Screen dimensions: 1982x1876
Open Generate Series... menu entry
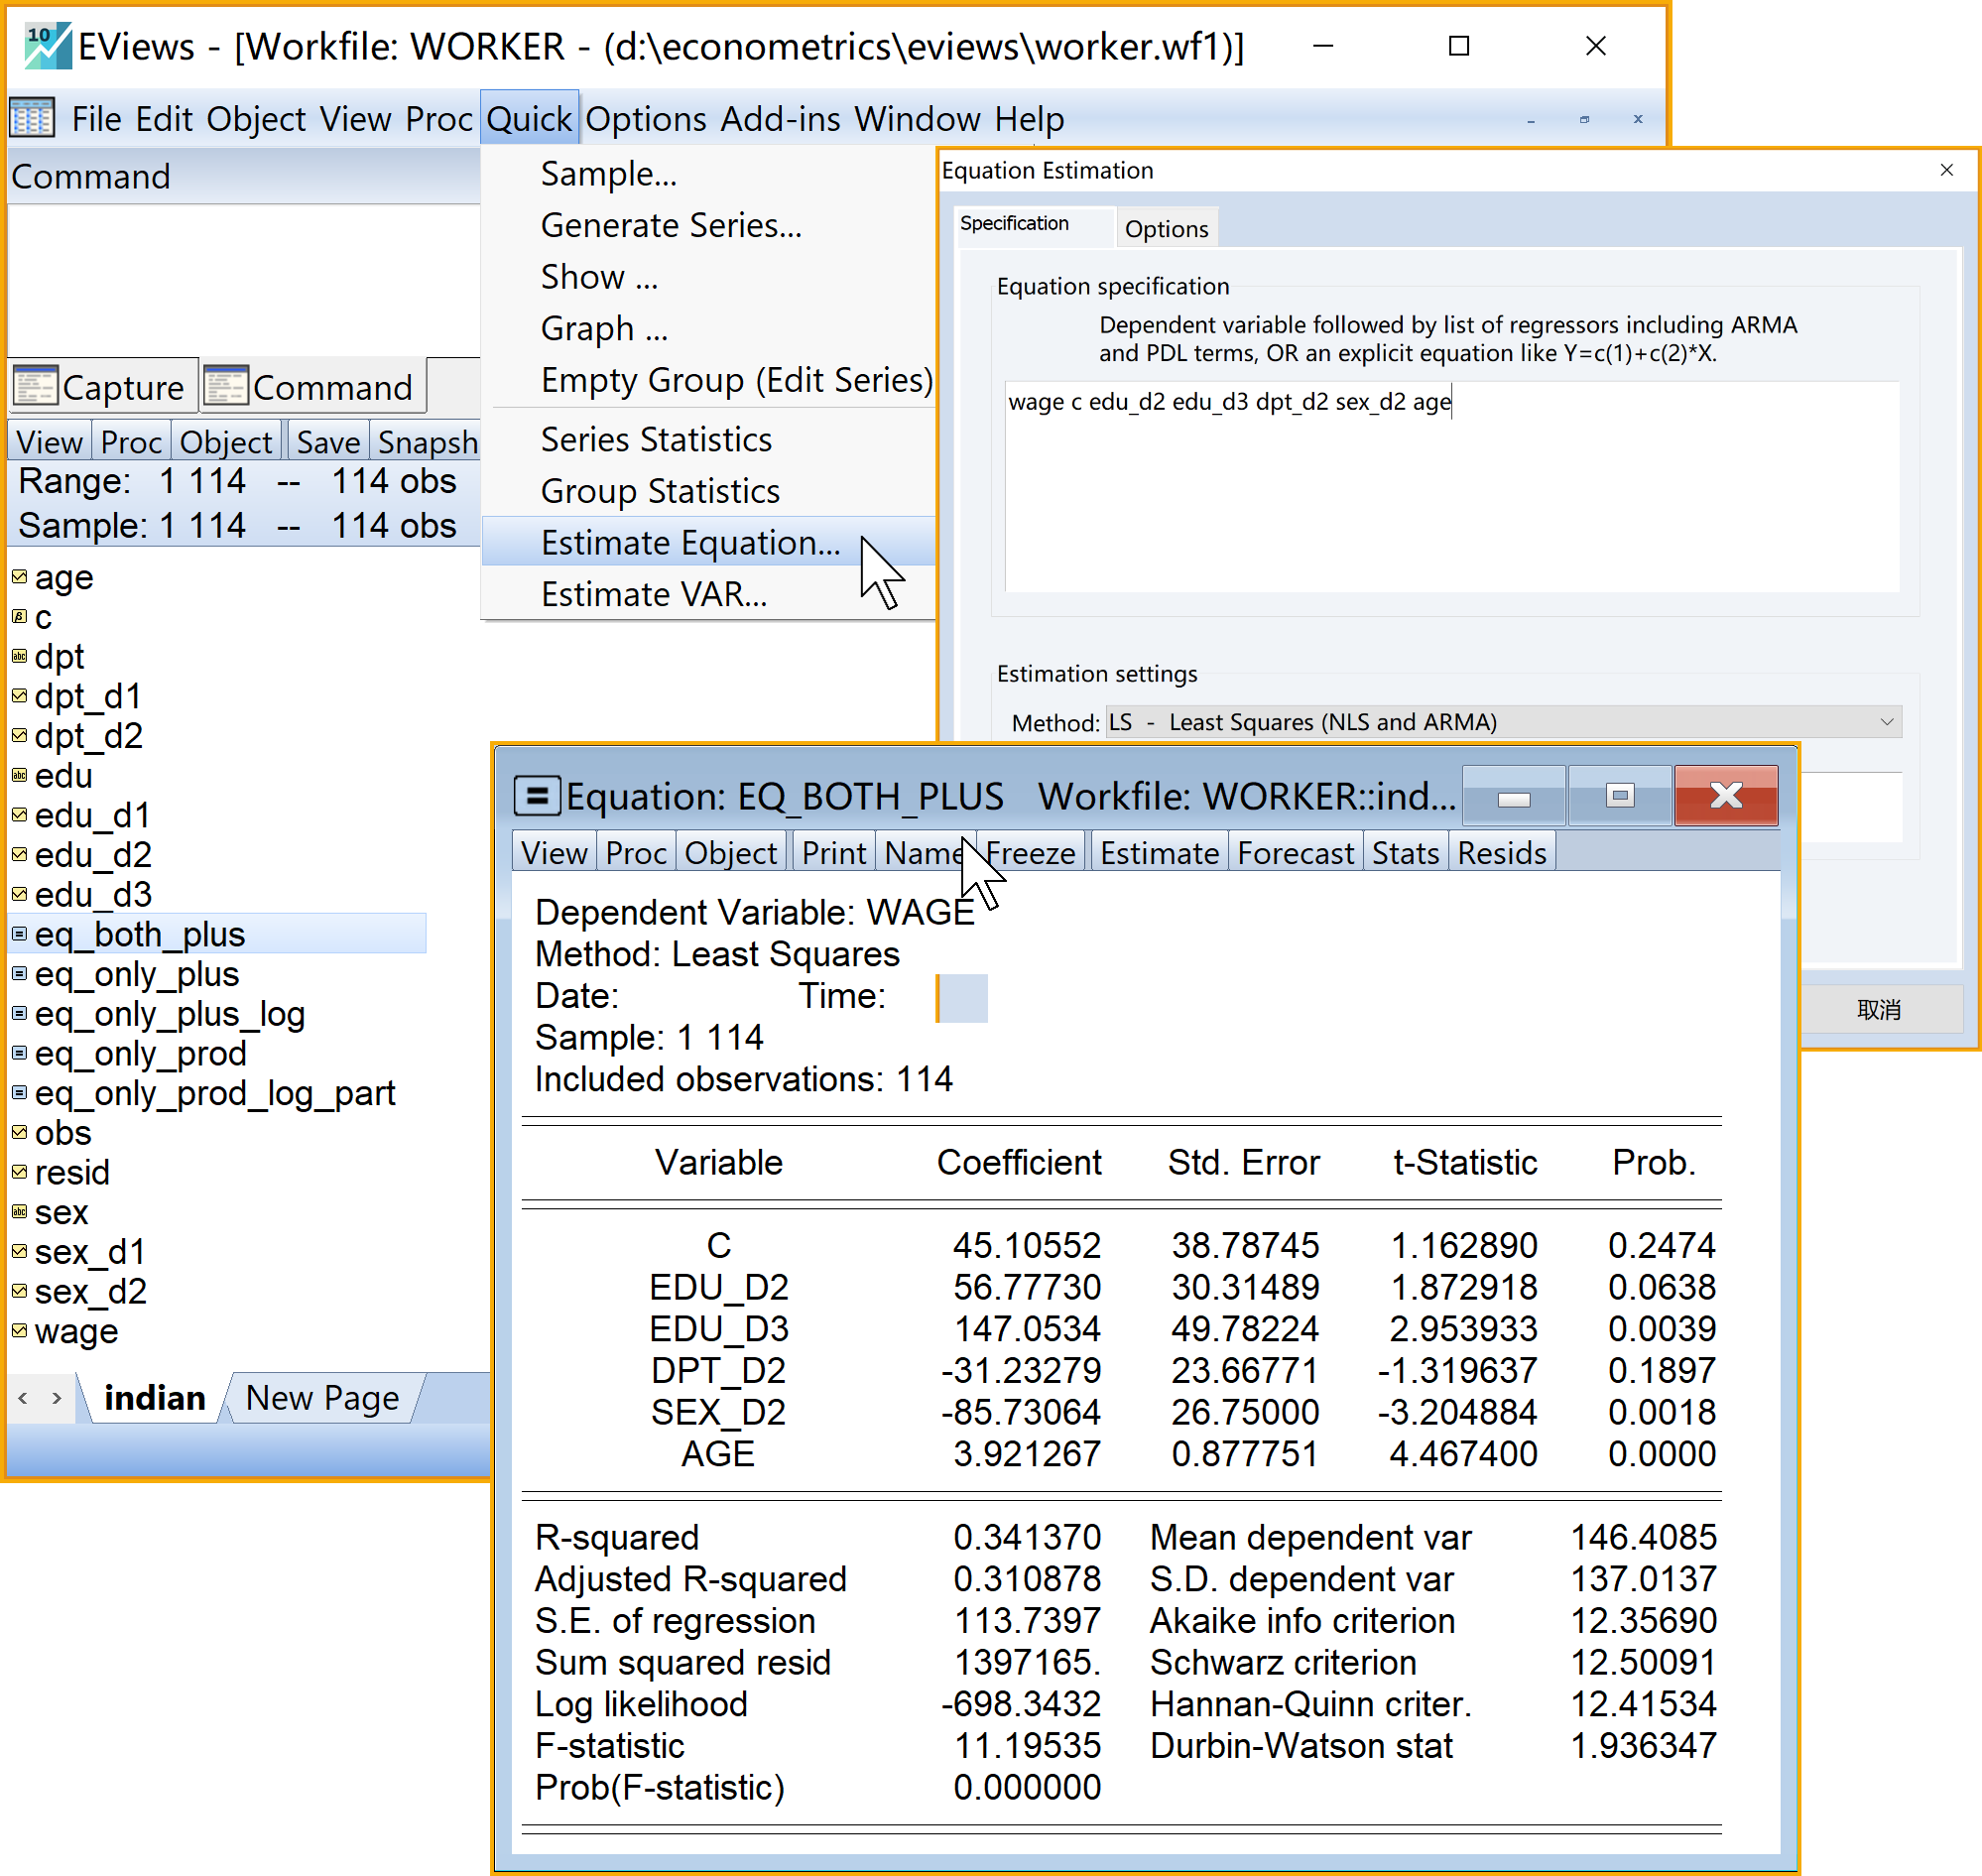coord(671,226)
